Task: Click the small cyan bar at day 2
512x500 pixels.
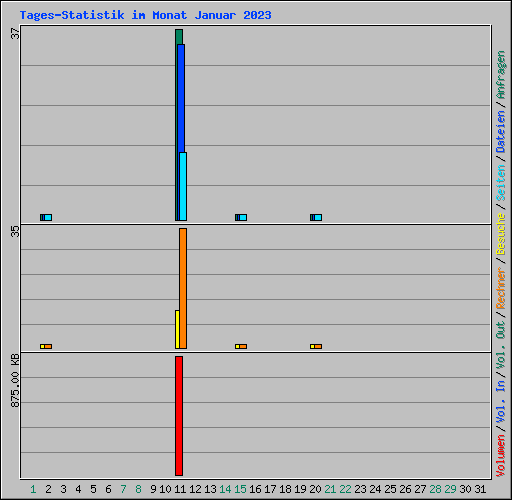Action: tap(48, 217)
